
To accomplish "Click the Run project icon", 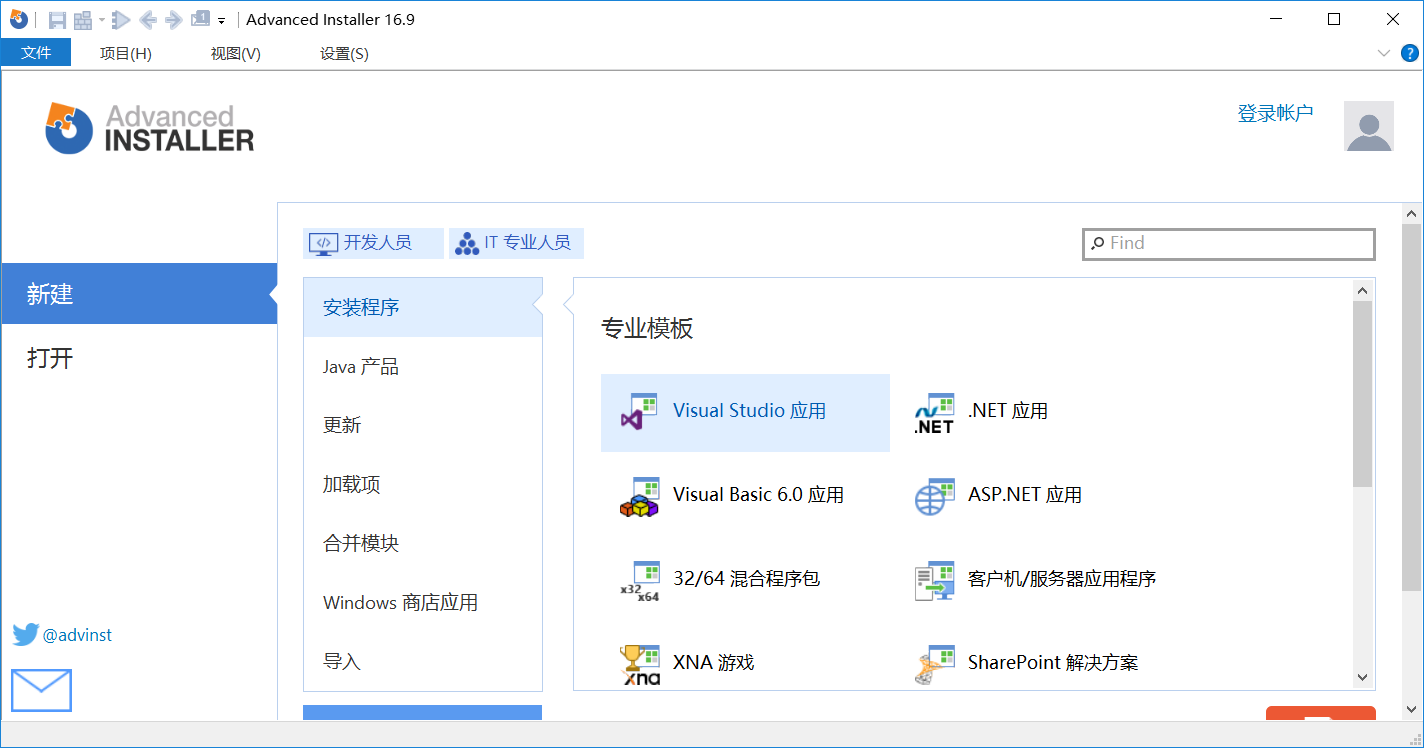I will [x=121, y=20].
